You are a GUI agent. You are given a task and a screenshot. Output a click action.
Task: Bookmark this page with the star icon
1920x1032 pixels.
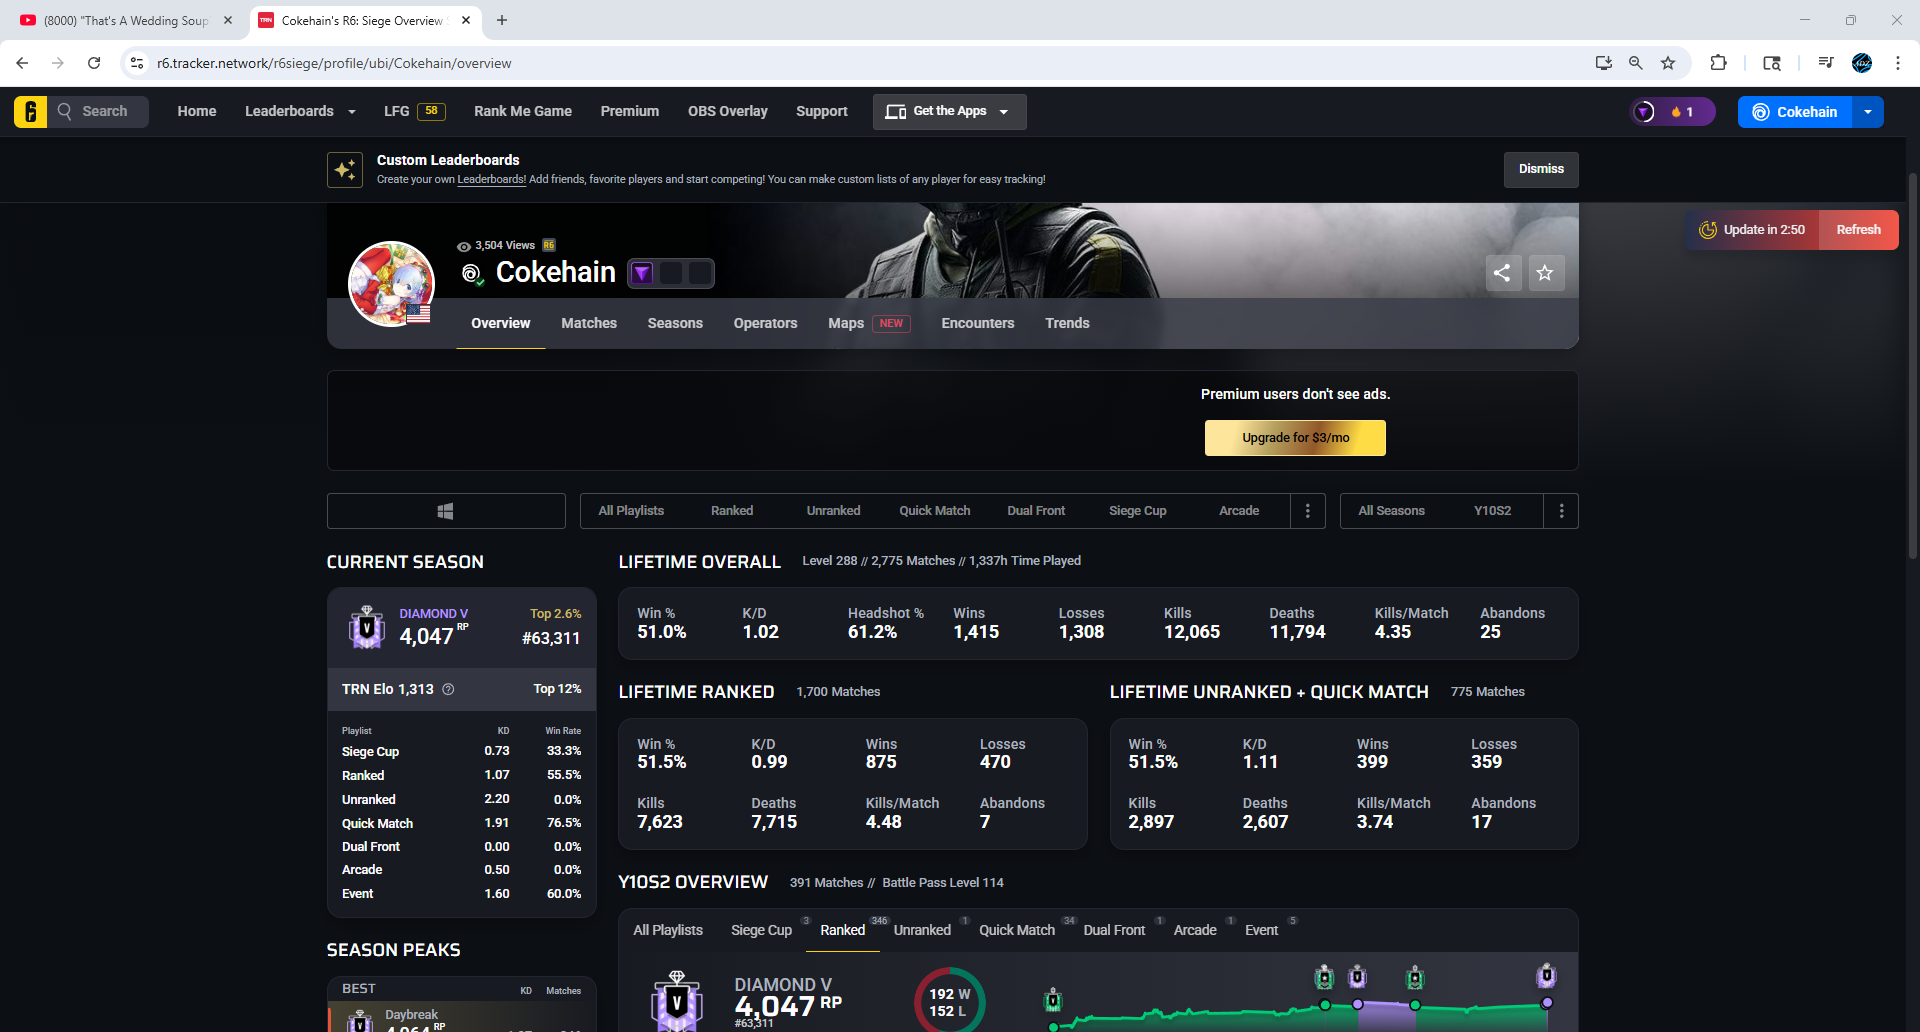(x=1668, y=63)
